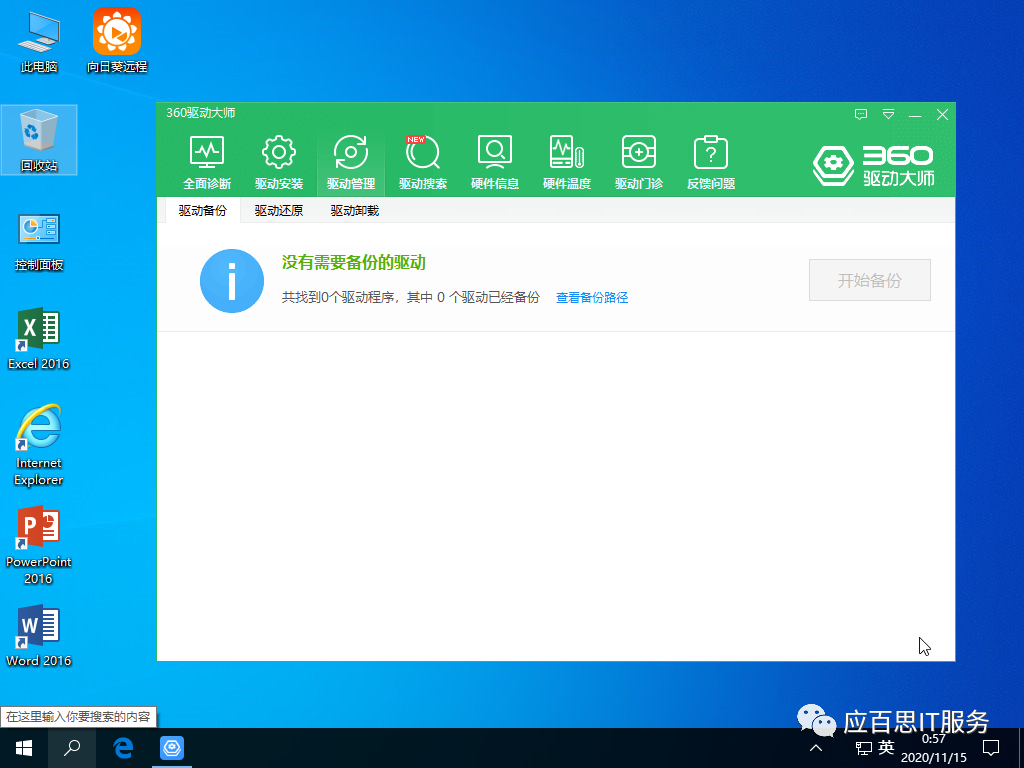
Task: Select the 回收站 recycle bin icon
Action: pos(39,140)
